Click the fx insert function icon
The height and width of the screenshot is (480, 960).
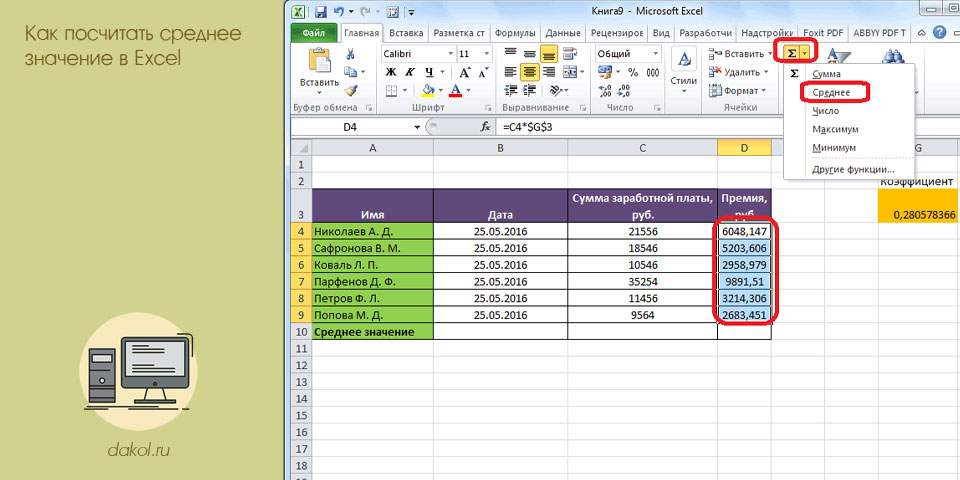pyautogui.click(x=486, y=127)
